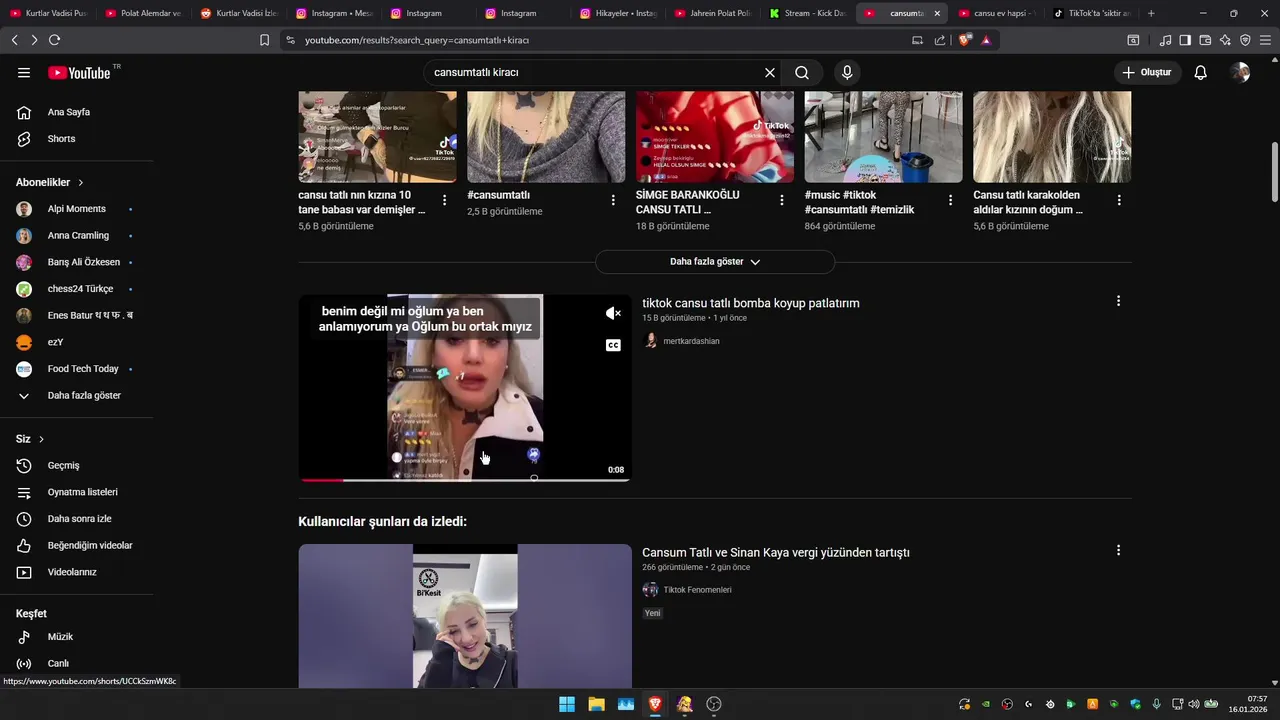
Task: Open the chess24 Türkçe subscription
Action: [76, 289]
